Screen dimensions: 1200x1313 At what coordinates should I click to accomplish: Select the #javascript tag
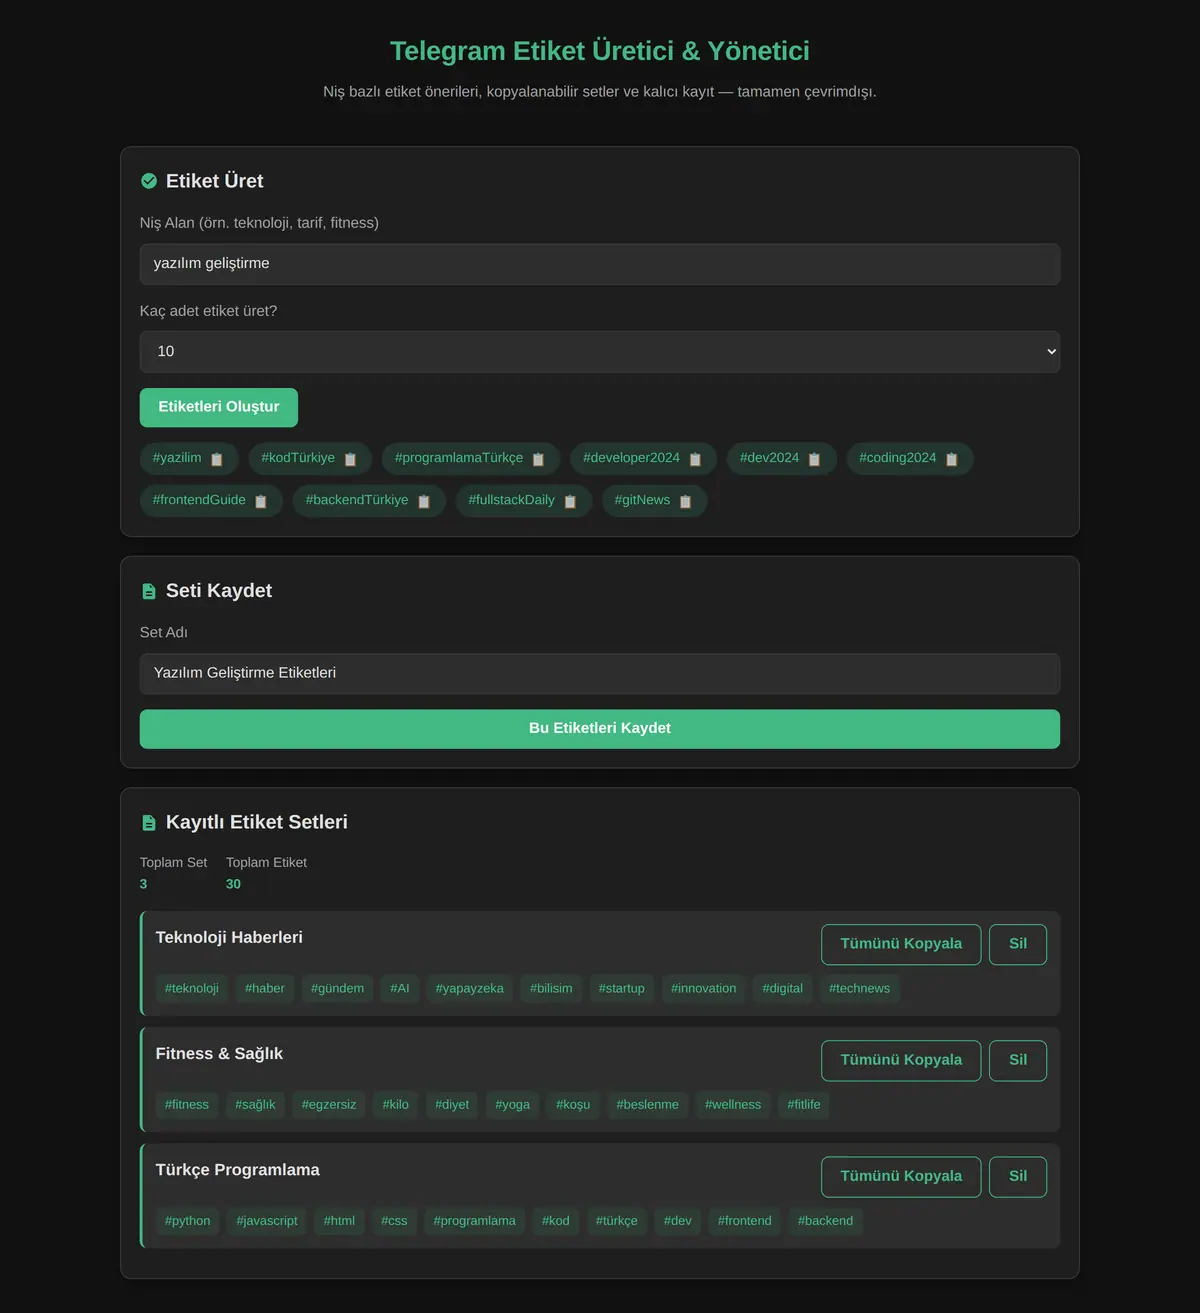267,1221
